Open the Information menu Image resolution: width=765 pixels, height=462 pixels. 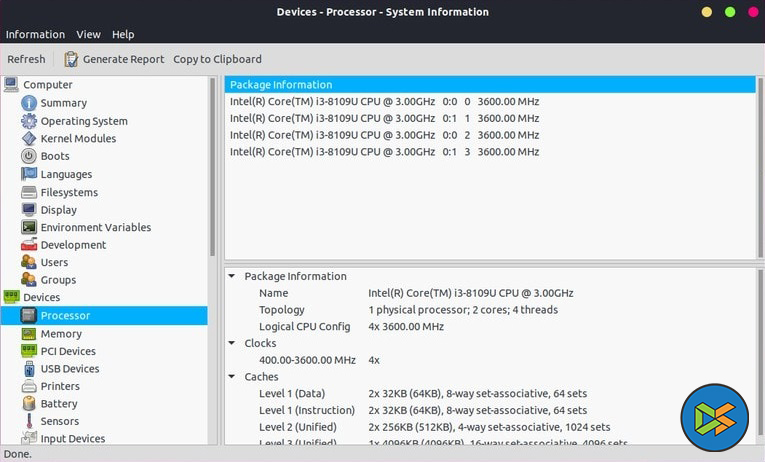coord(35,34)
